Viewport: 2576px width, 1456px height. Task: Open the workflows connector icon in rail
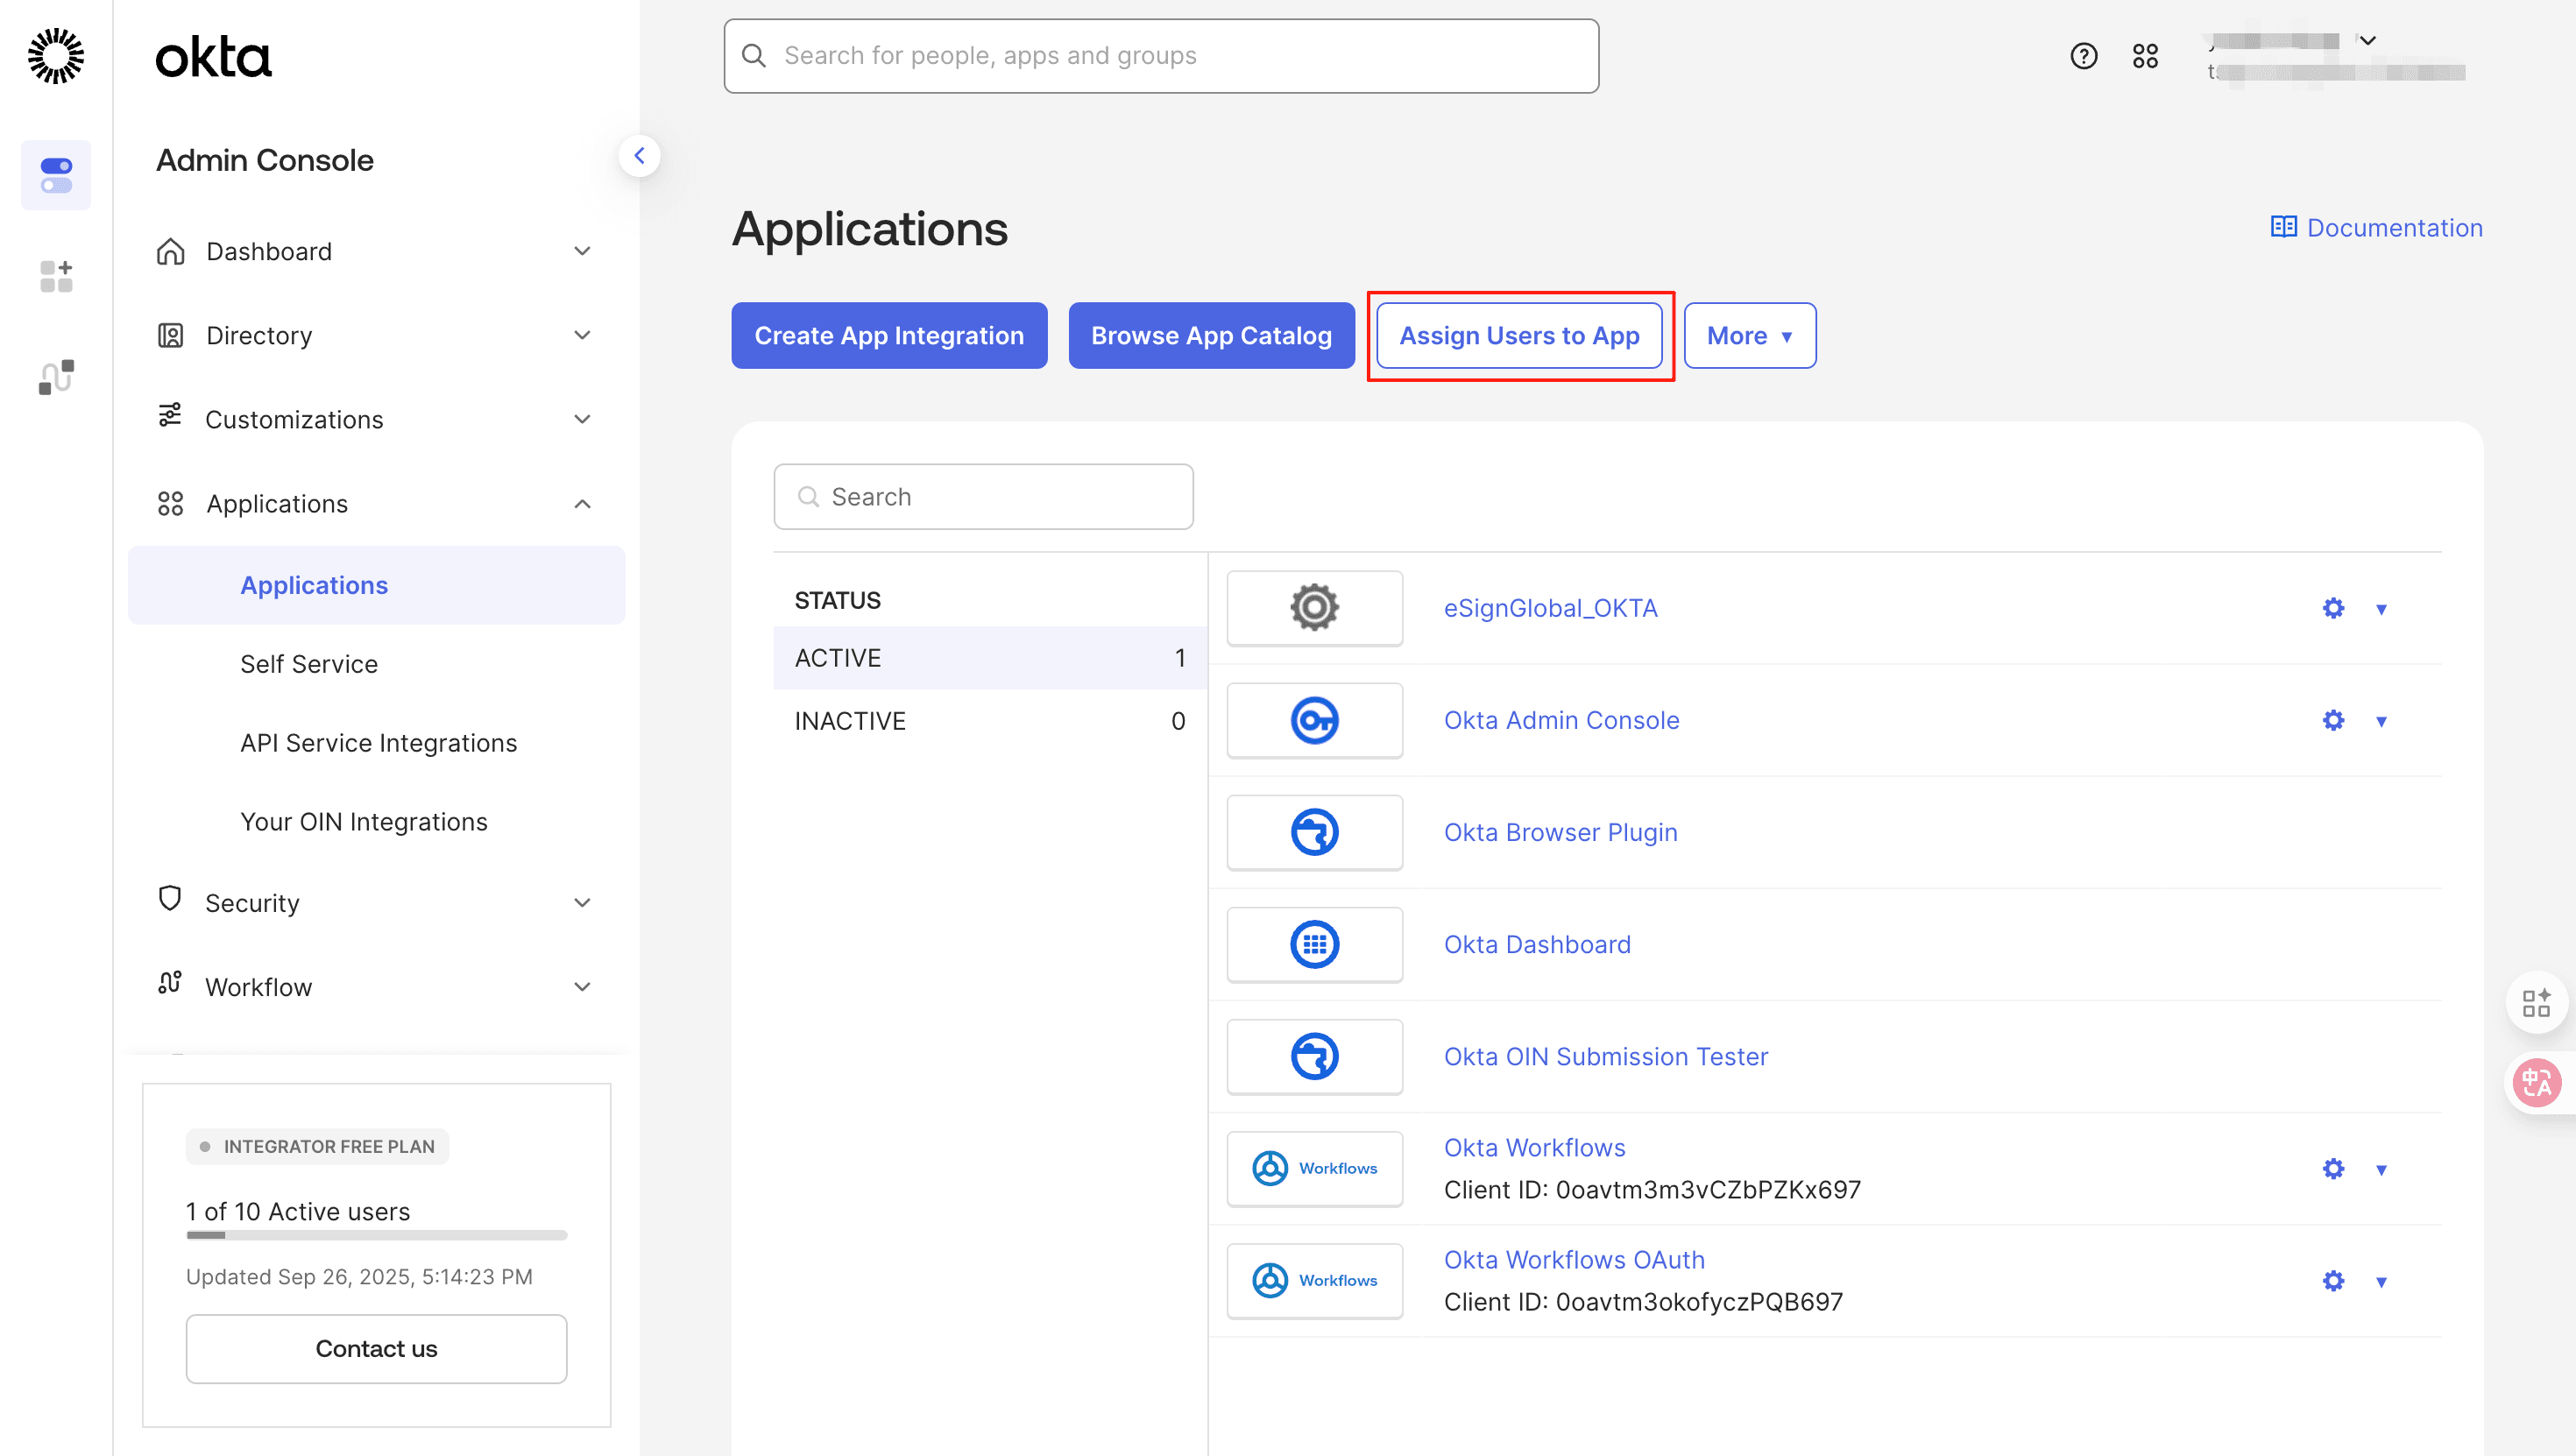[56, 377]
